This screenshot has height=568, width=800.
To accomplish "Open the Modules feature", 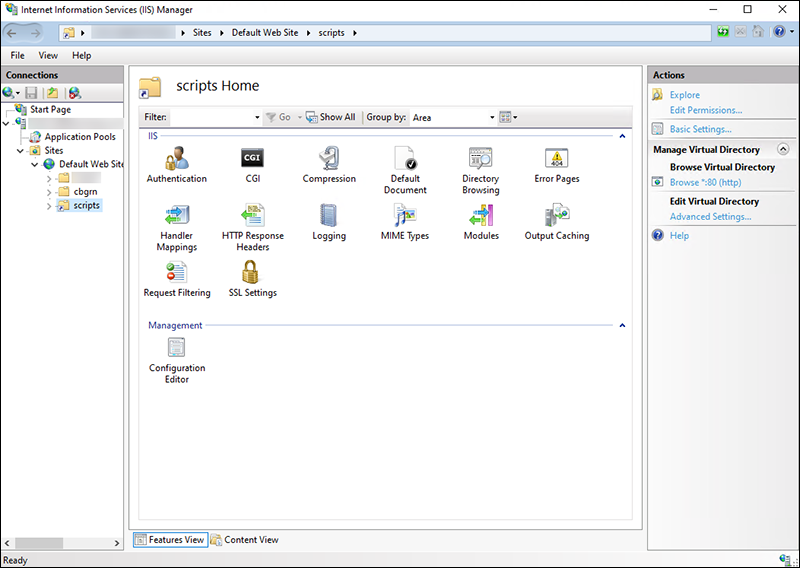I will click(481, 222).
